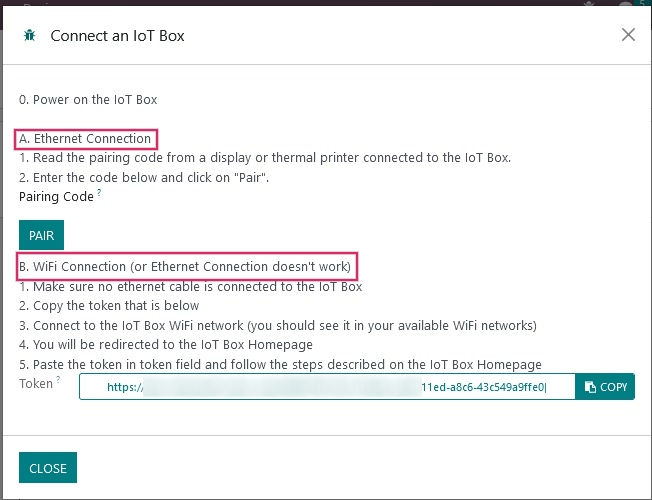
Task: Click the bug icon in the dialog header
Action: click(x=29, y=35)
